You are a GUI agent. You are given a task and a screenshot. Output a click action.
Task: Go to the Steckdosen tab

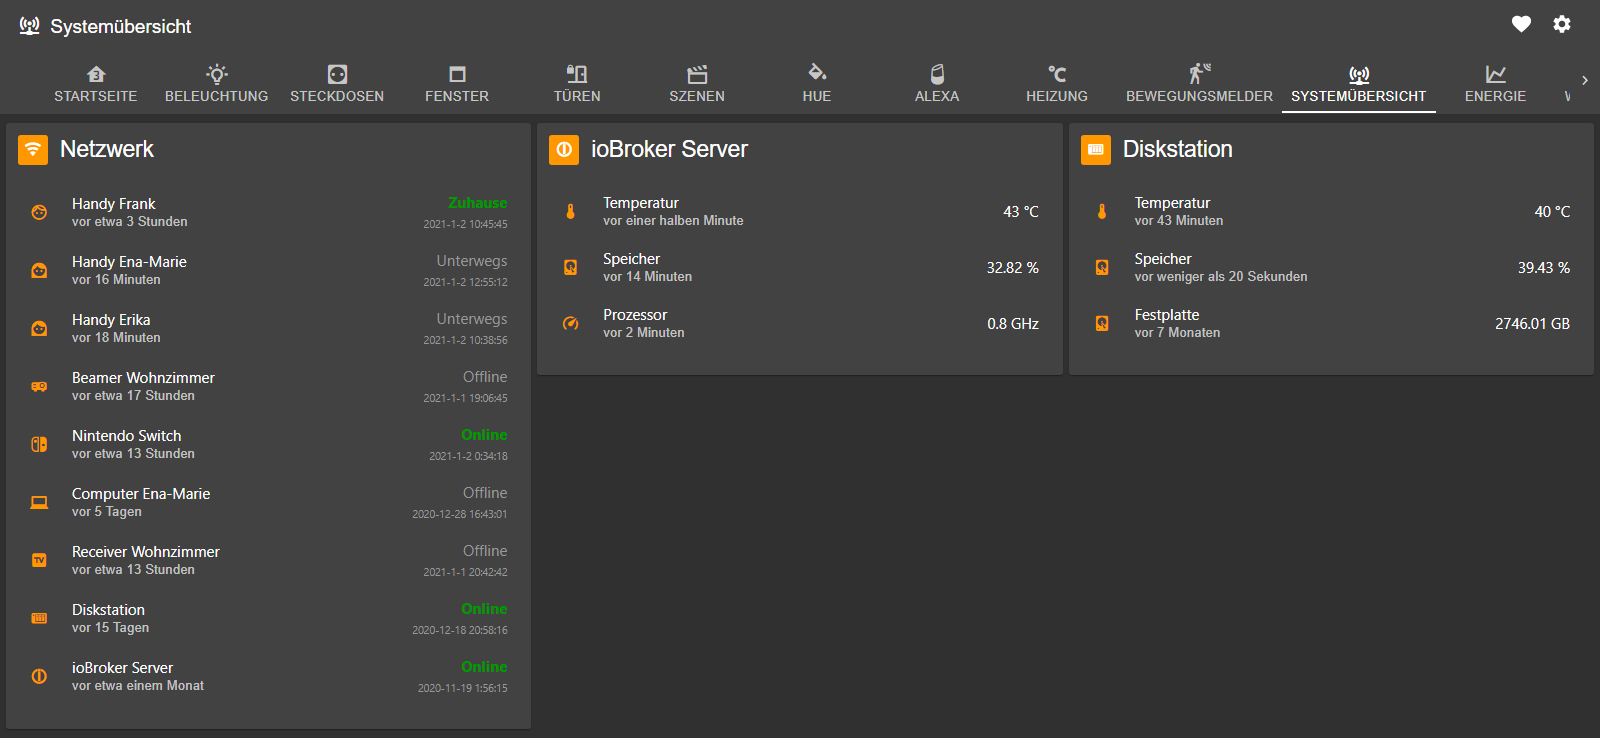pyautogui.click(x=337, y=84)
